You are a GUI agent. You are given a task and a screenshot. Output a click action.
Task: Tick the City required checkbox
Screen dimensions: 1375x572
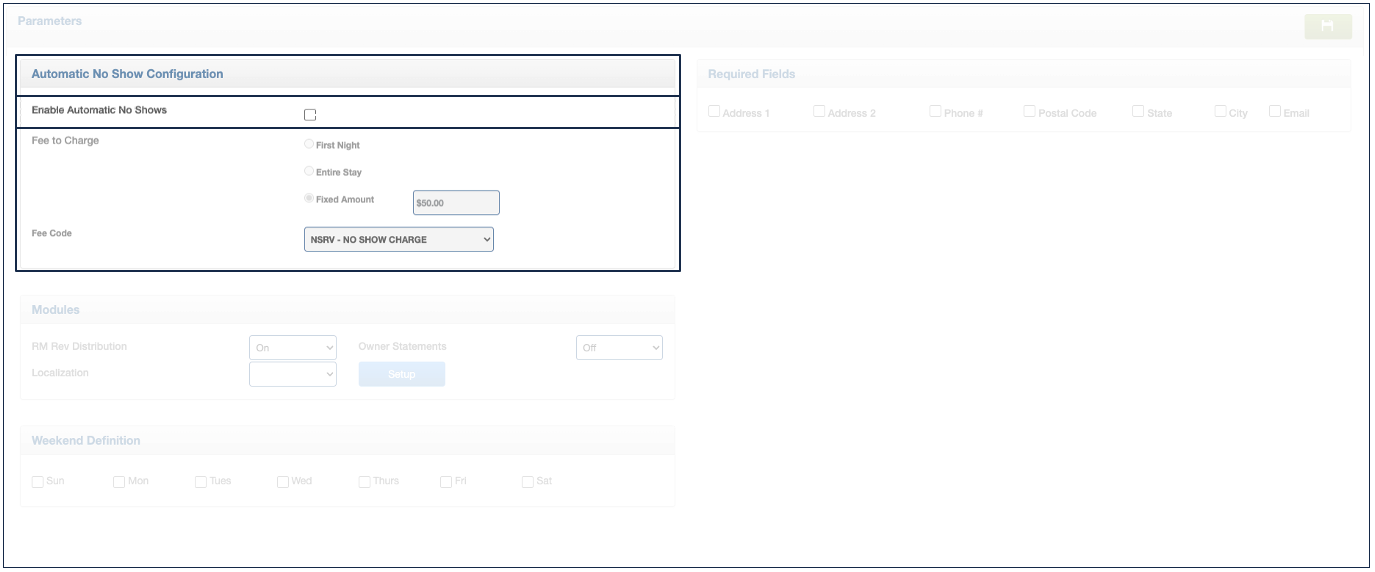point(1220,112)
